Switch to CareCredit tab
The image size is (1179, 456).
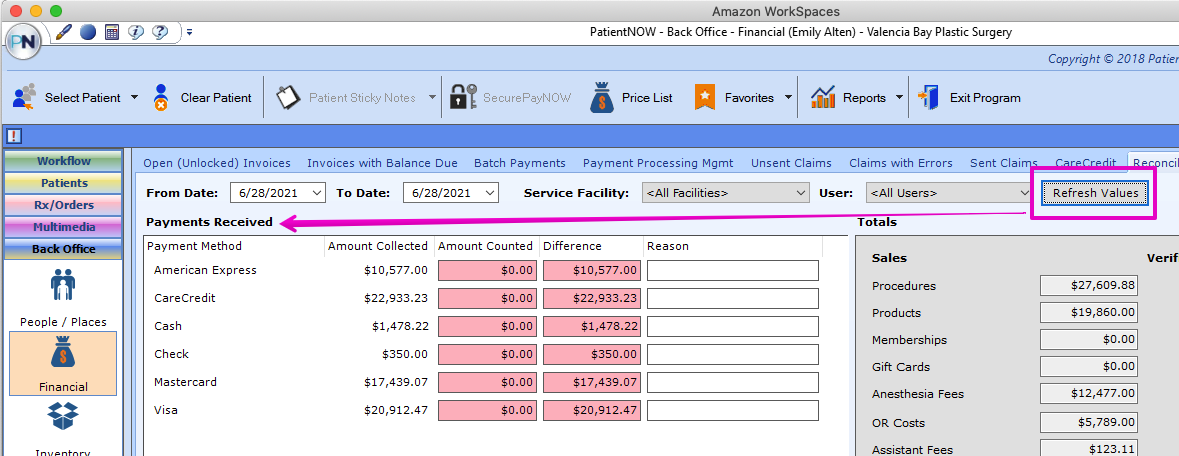pos(1086,163)
